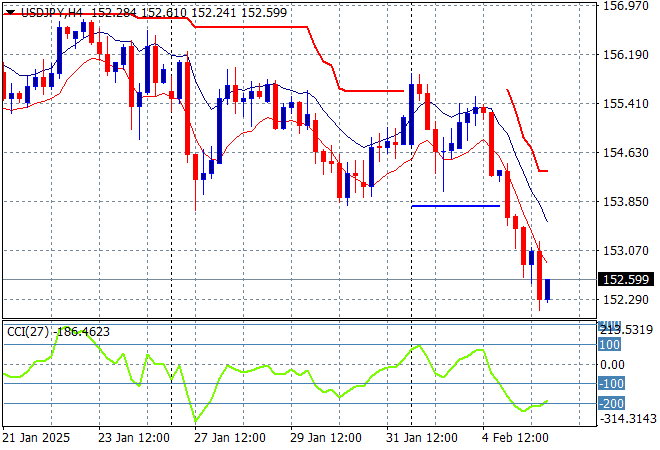Click the 153.070 price axis value
The height and width of the screenshot is (450, 660).
point(626,250)
